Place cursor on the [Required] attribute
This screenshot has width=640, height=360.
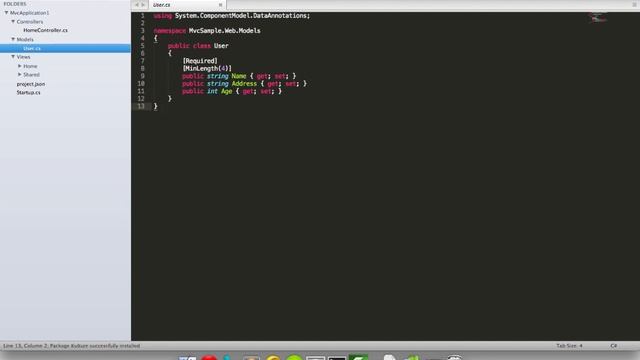200,61
